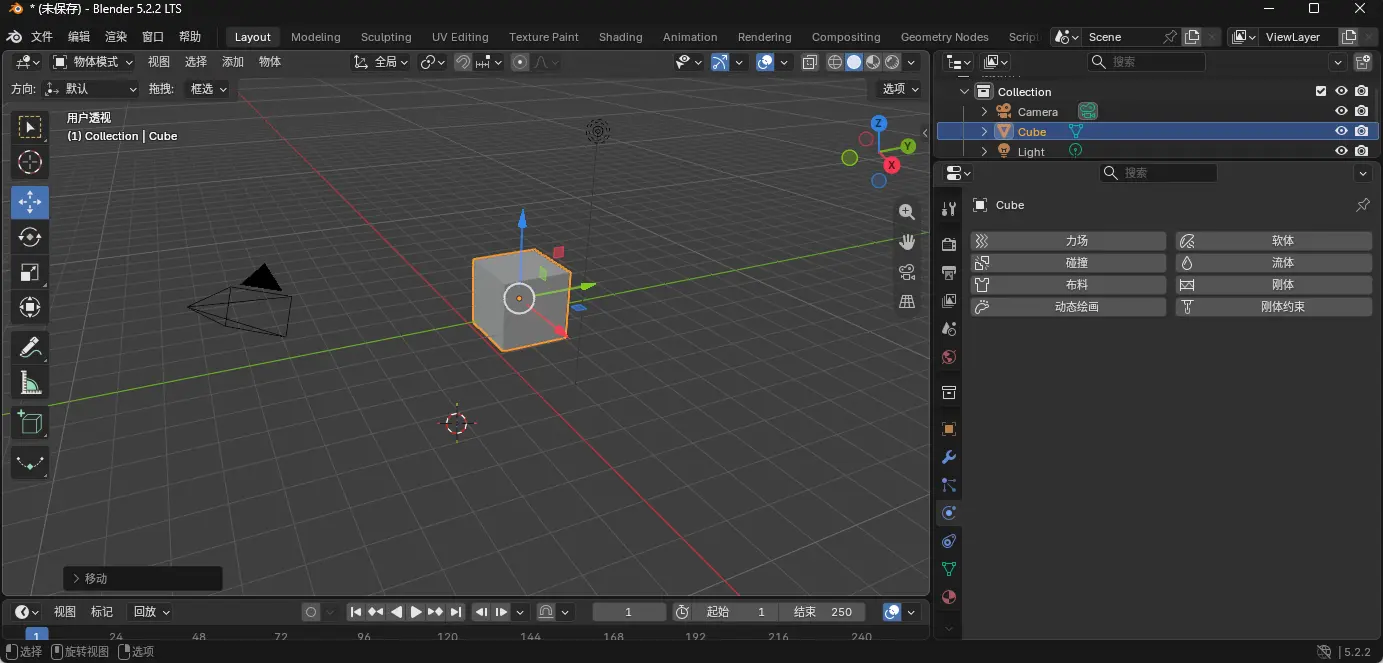Screen dimensions: 1383x663
Task: Toggle camera view icon in viewport
Action: [907, 272]
